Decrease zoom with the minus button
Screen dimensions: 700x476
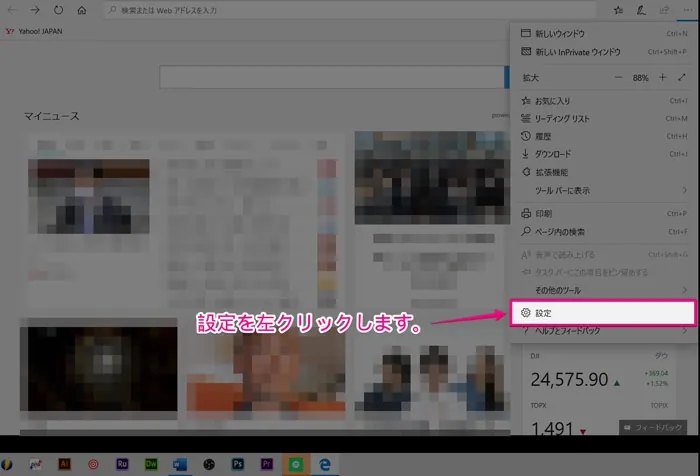click(x=618, y=78)
